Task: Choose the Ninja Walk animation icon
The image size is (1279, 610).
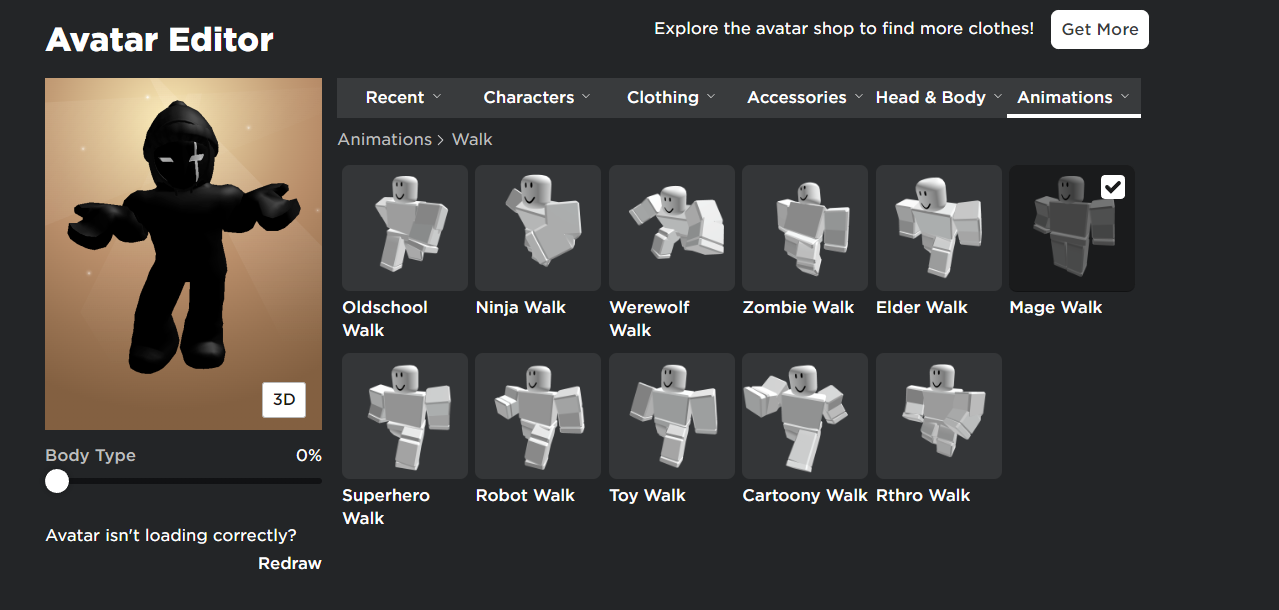Action: [538, 228]
